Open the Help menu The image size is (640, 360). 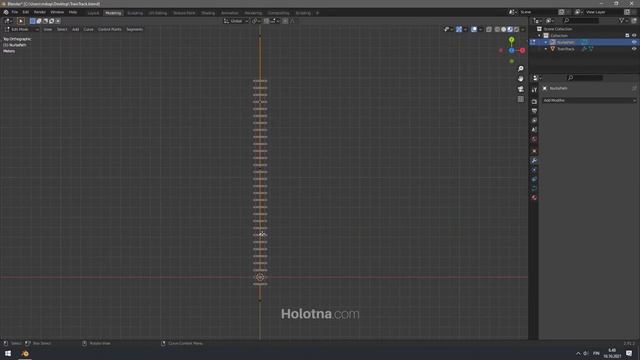73,12
